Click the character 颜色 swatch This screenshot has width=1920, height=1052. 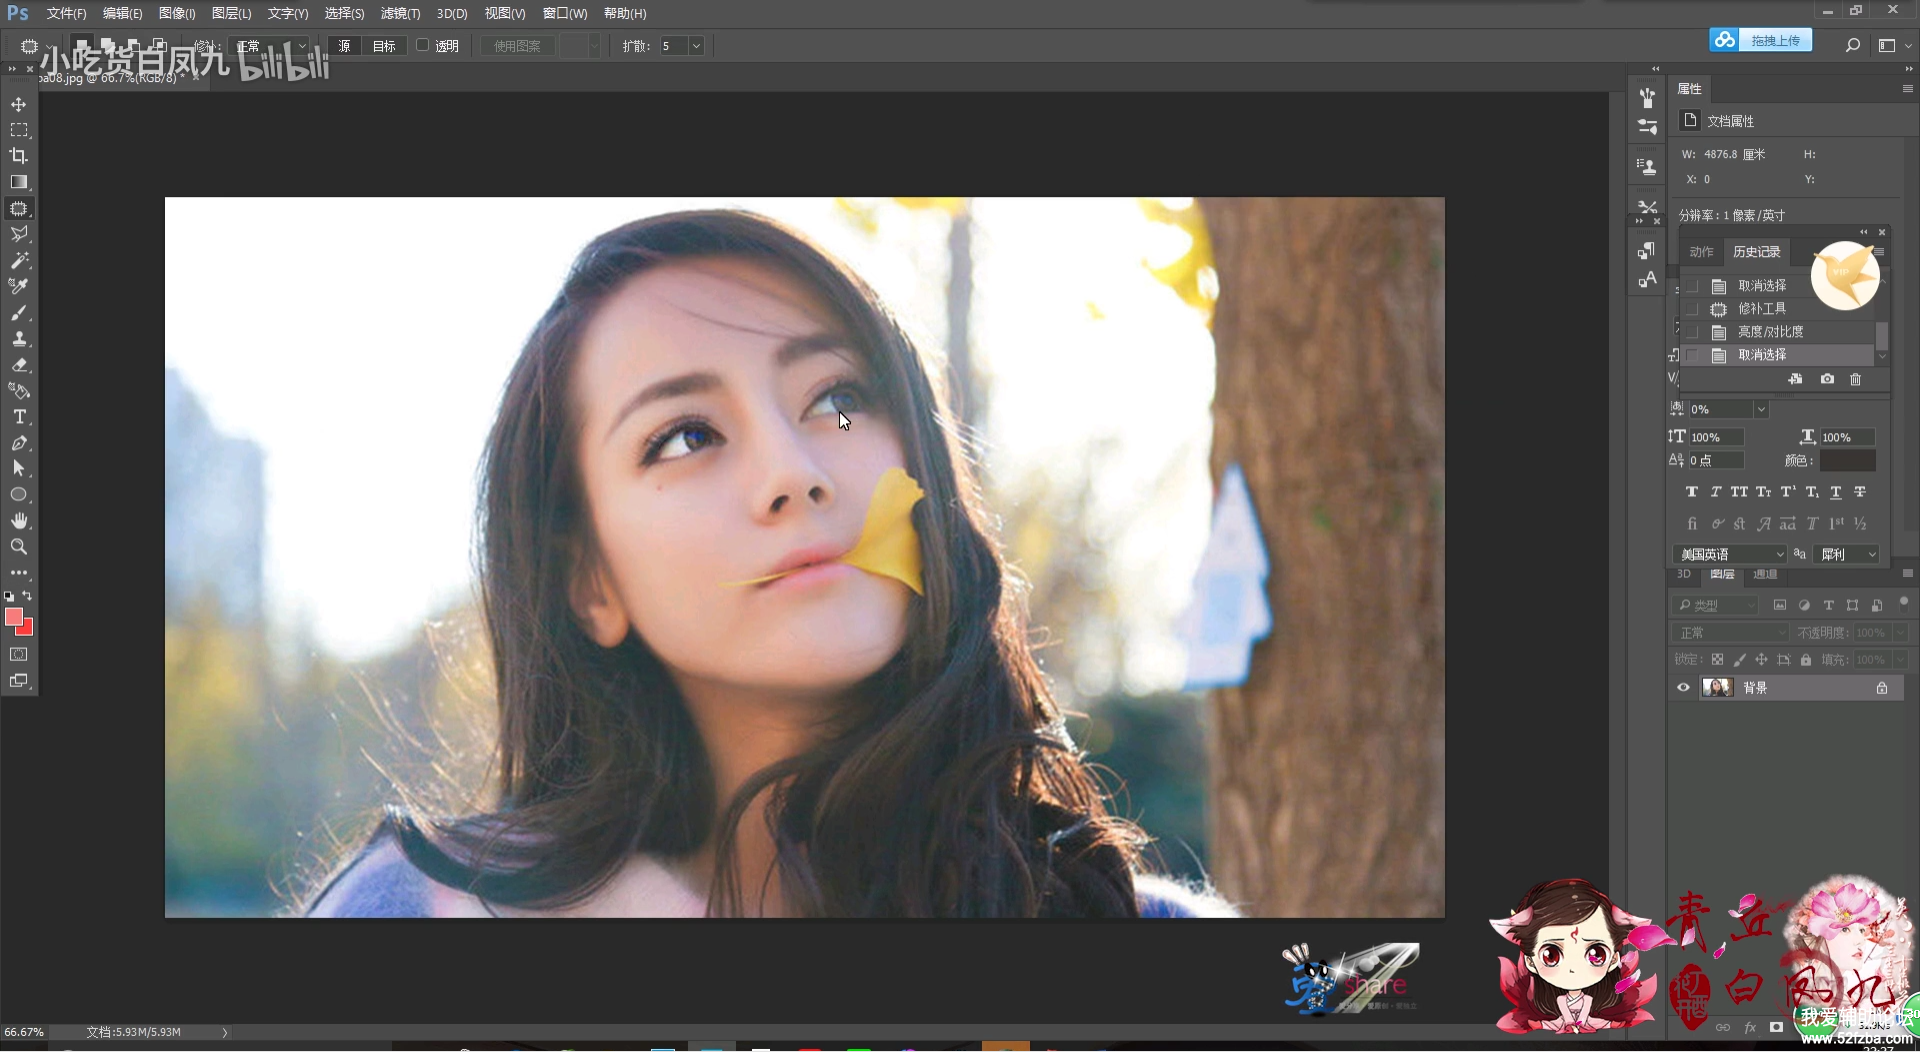click(x=1847, y=461)
